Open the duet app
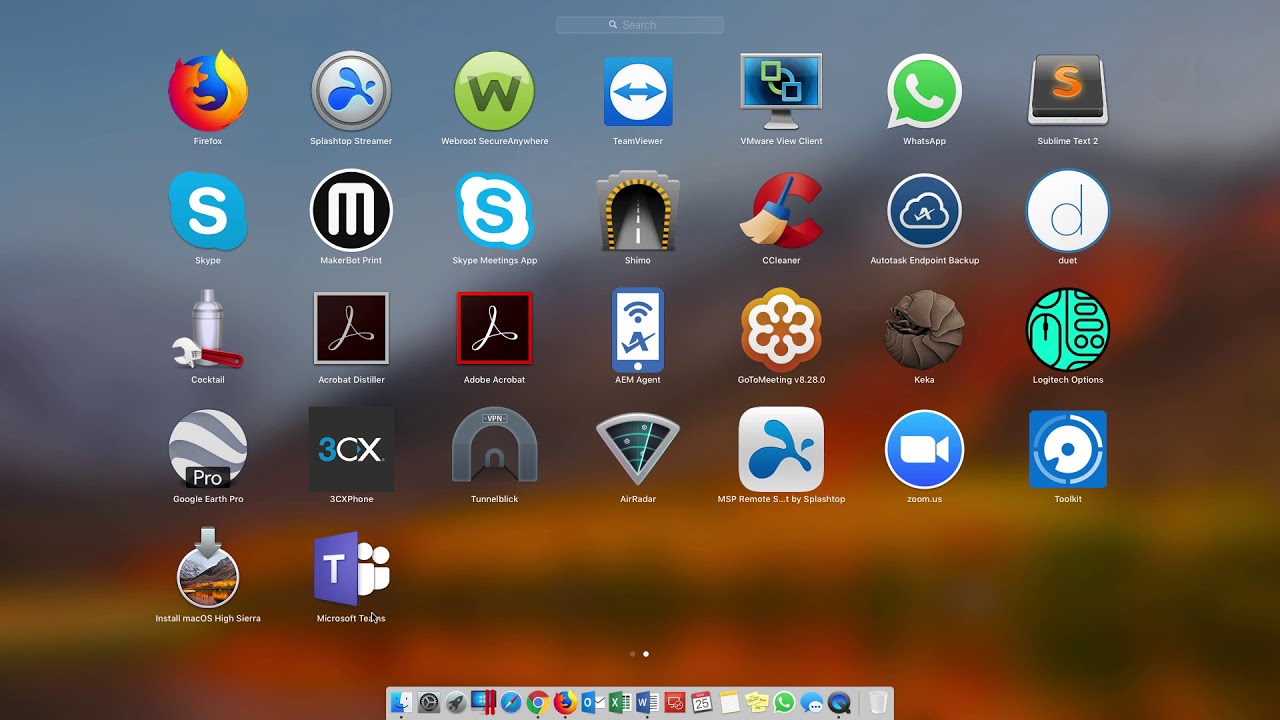 tap(1068, 210)
